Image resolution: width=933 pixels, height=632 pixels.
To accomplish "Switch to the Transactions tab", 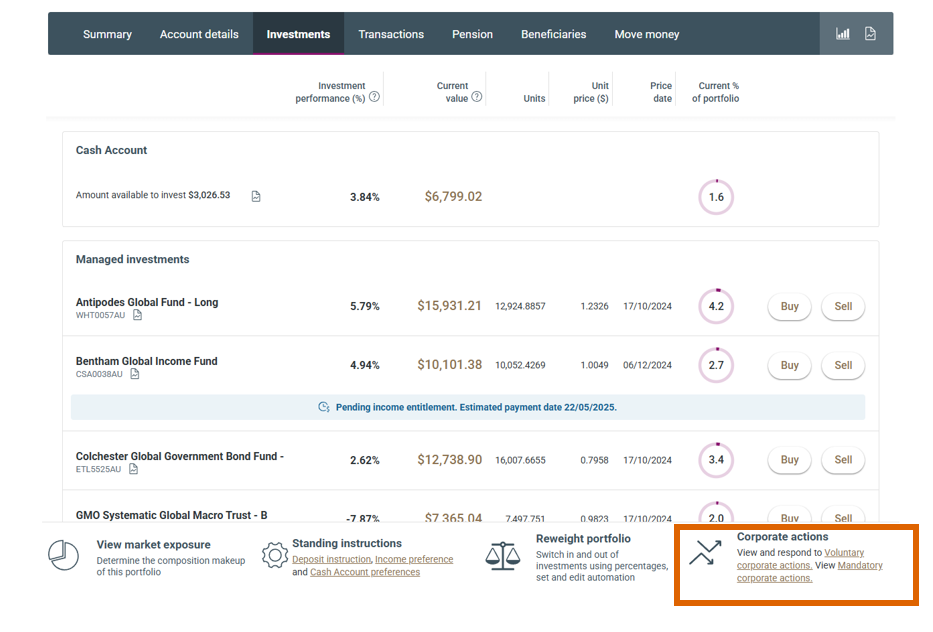I will (x=391, y=34).
